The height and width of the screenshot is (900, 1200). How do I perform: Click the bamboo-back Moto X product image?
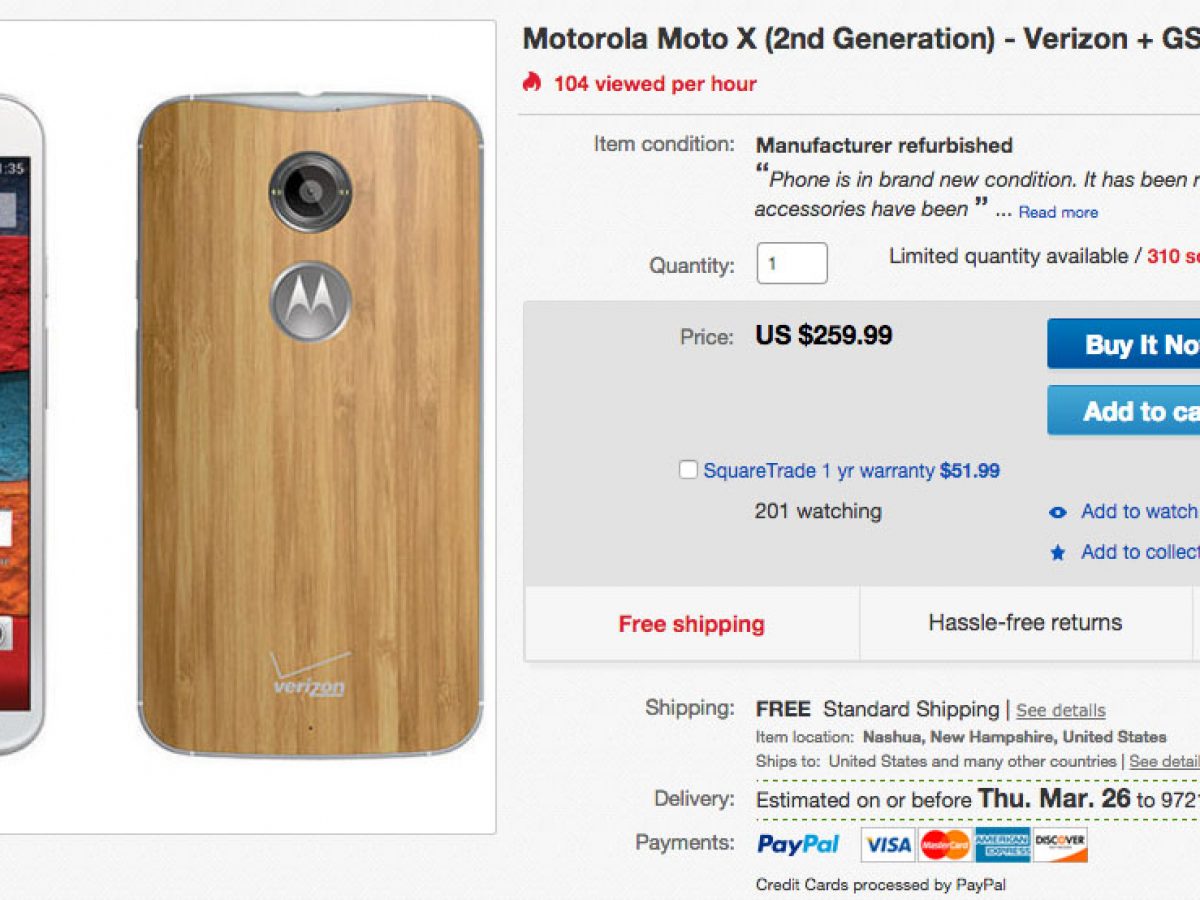tap(310, 425)
